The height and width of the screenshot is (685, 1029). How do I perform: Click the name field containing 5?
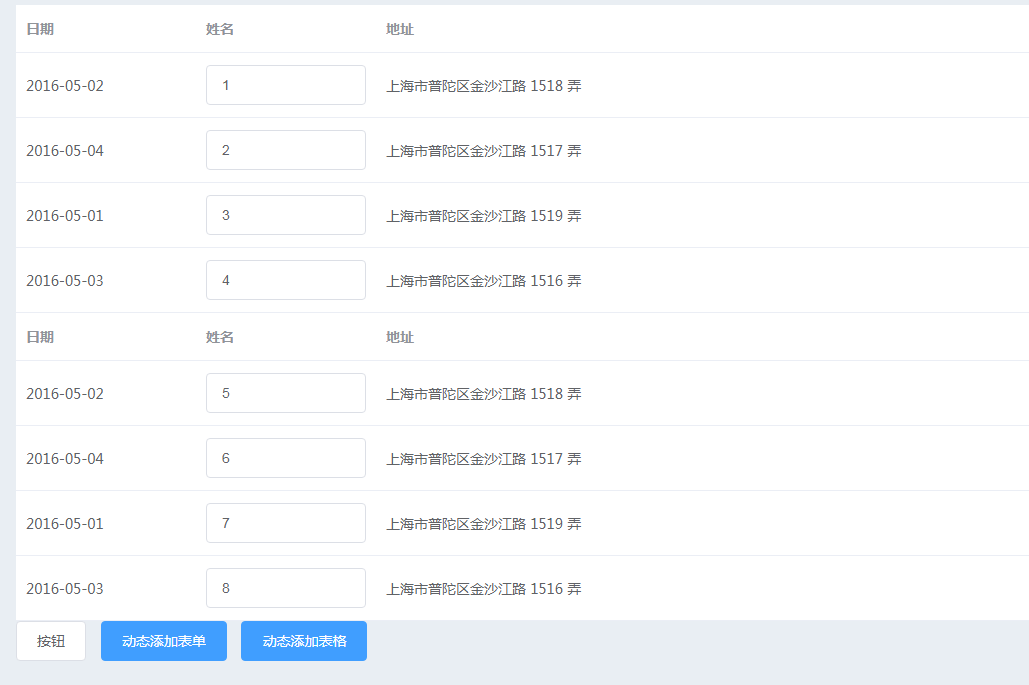point(285,393)
